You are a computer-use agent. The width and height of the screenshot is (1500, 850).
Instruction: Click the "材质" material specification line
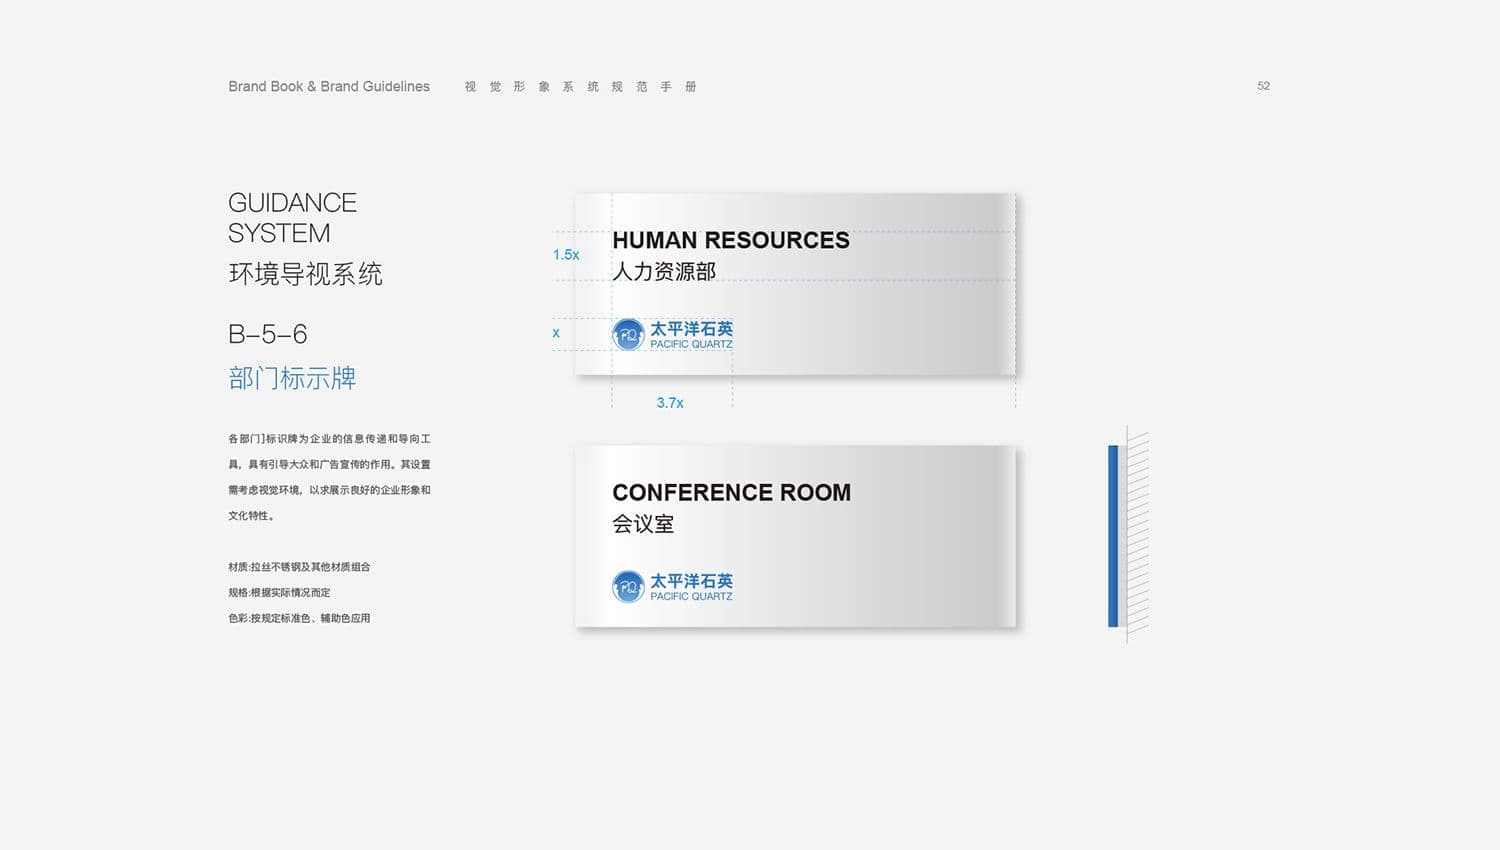[299, 567]
